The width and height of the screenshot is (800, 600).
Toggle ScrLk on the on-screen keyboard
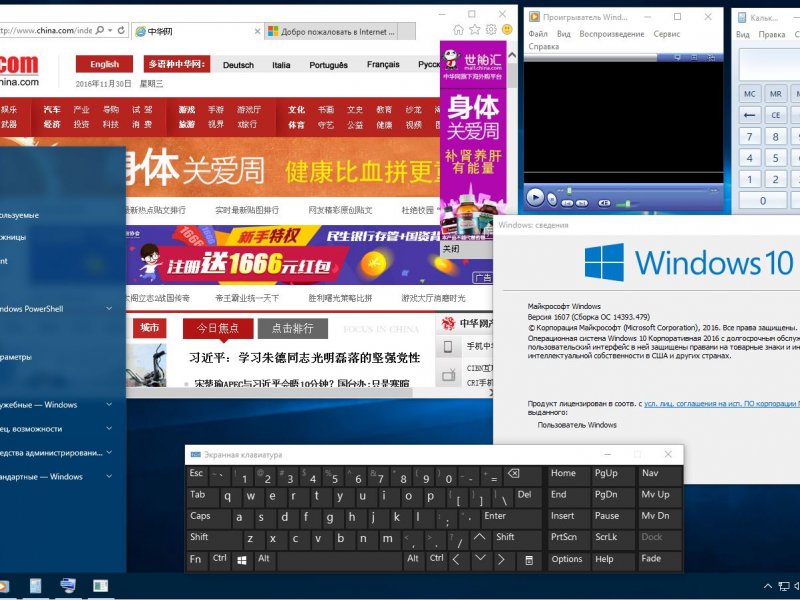612,539
